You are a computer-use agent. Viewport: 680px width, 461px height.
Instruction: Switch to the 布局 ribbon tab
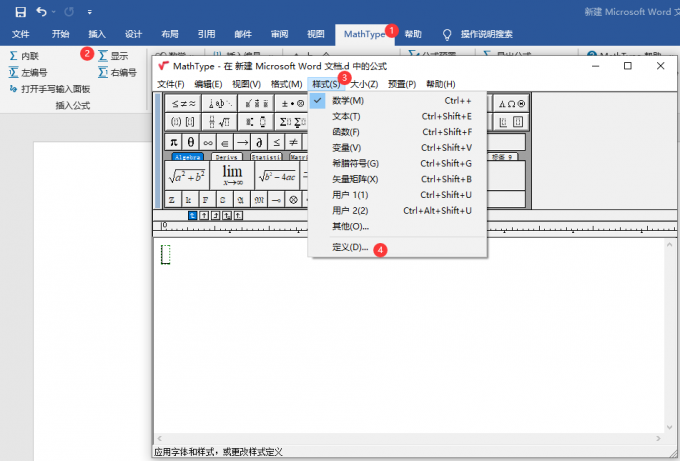tap(170, 34)
